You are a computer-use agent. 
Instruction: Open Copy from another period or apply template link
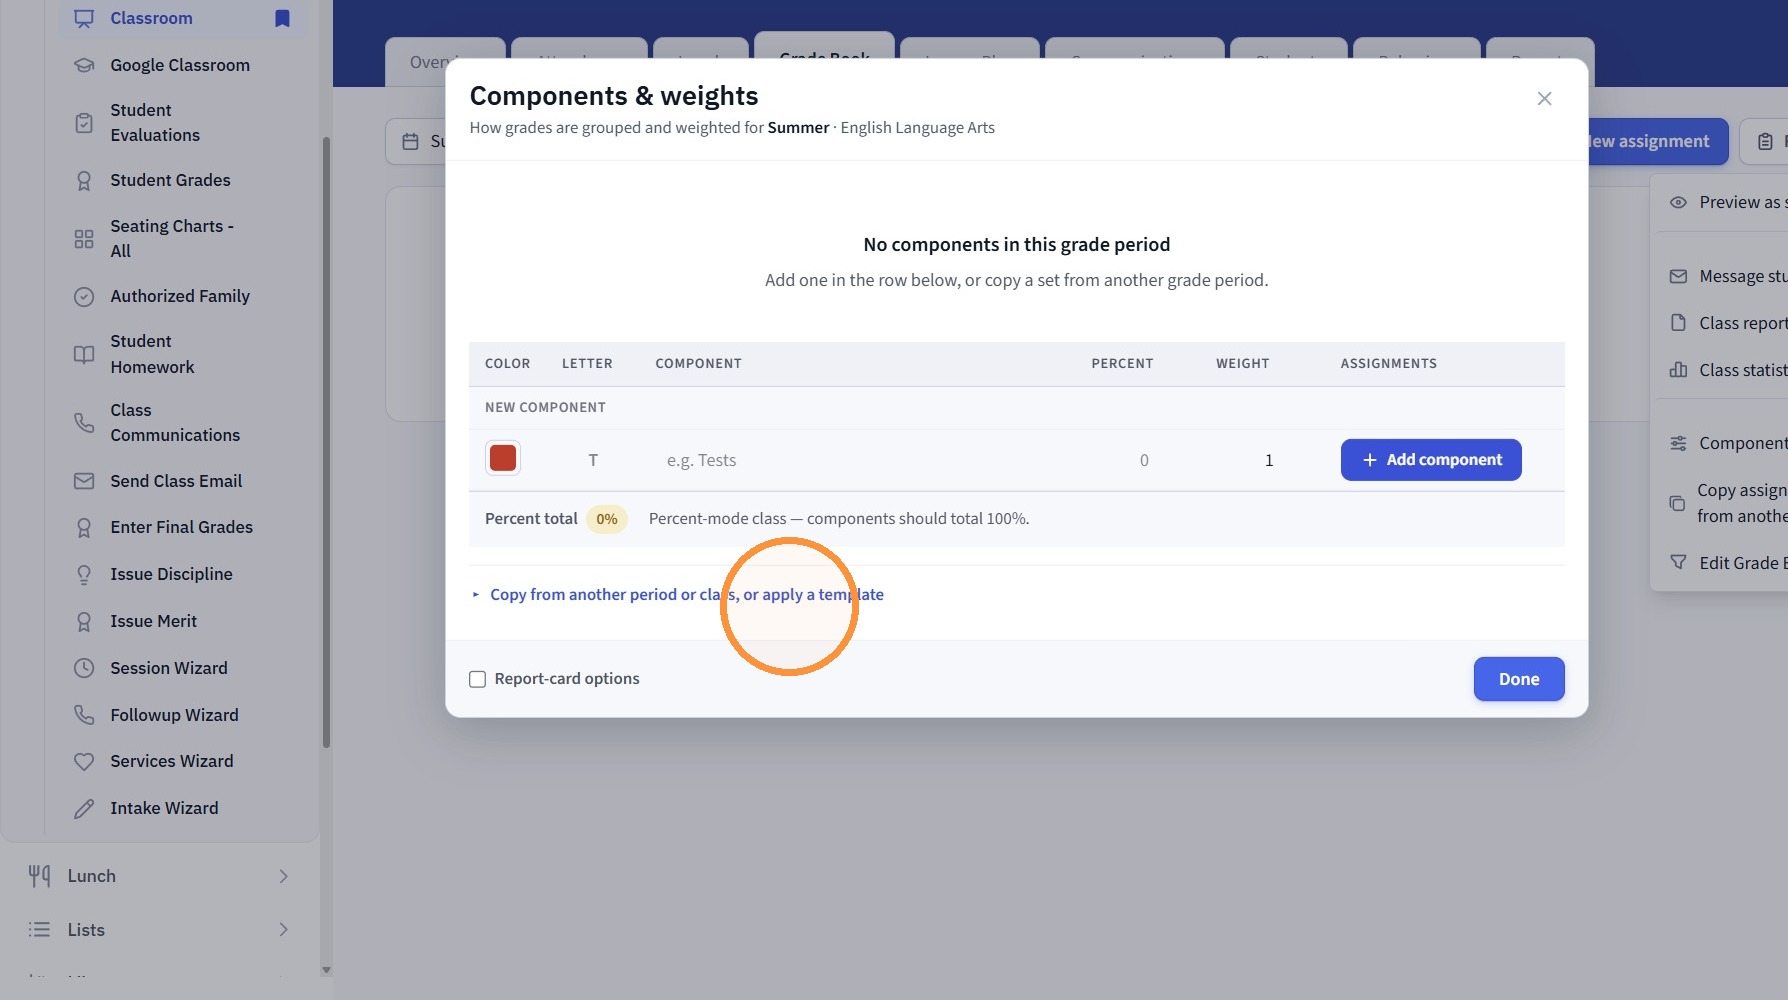[687, 595]
